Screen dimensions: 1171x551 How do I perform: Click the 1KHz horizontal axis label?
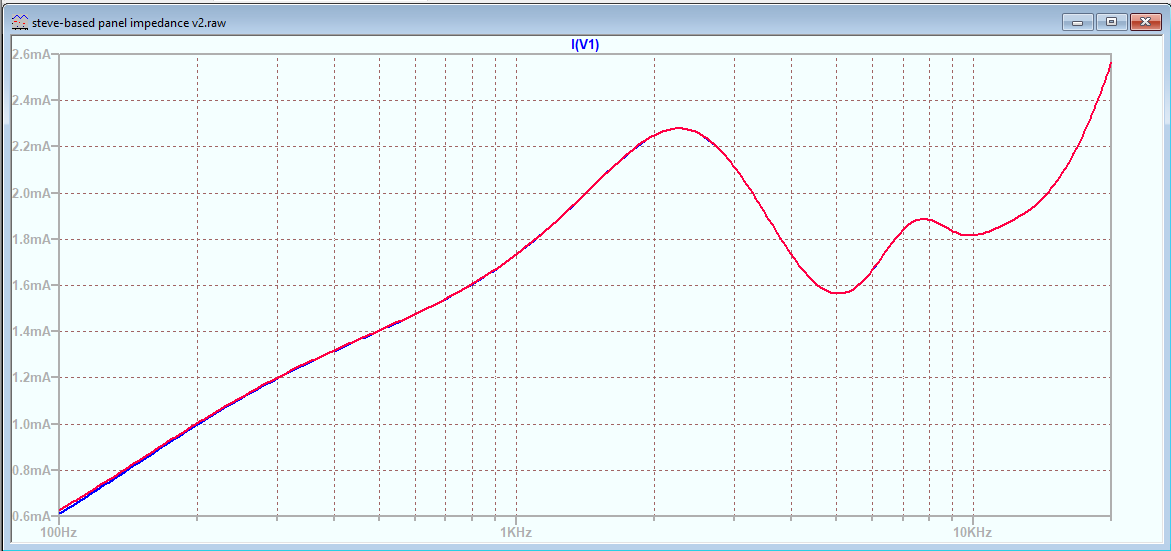(x=516, y=532)
